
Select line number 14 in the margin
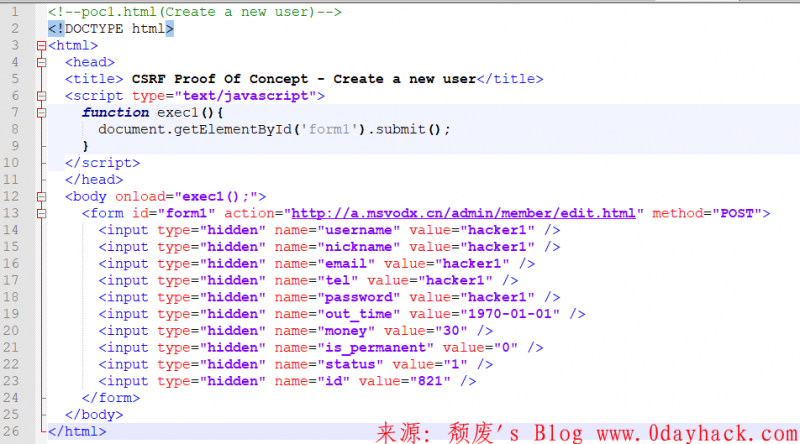[11, 230]
